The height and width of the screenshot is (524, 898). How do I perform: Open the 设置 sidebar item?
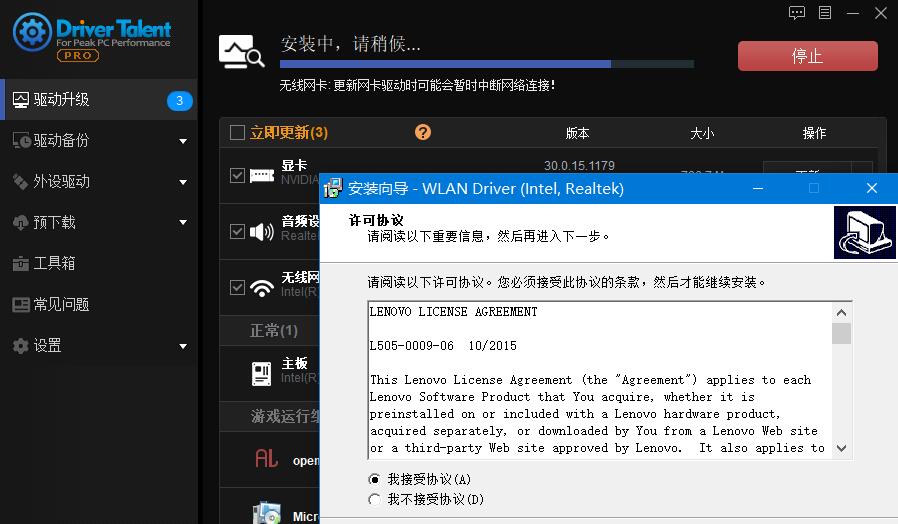100,345
